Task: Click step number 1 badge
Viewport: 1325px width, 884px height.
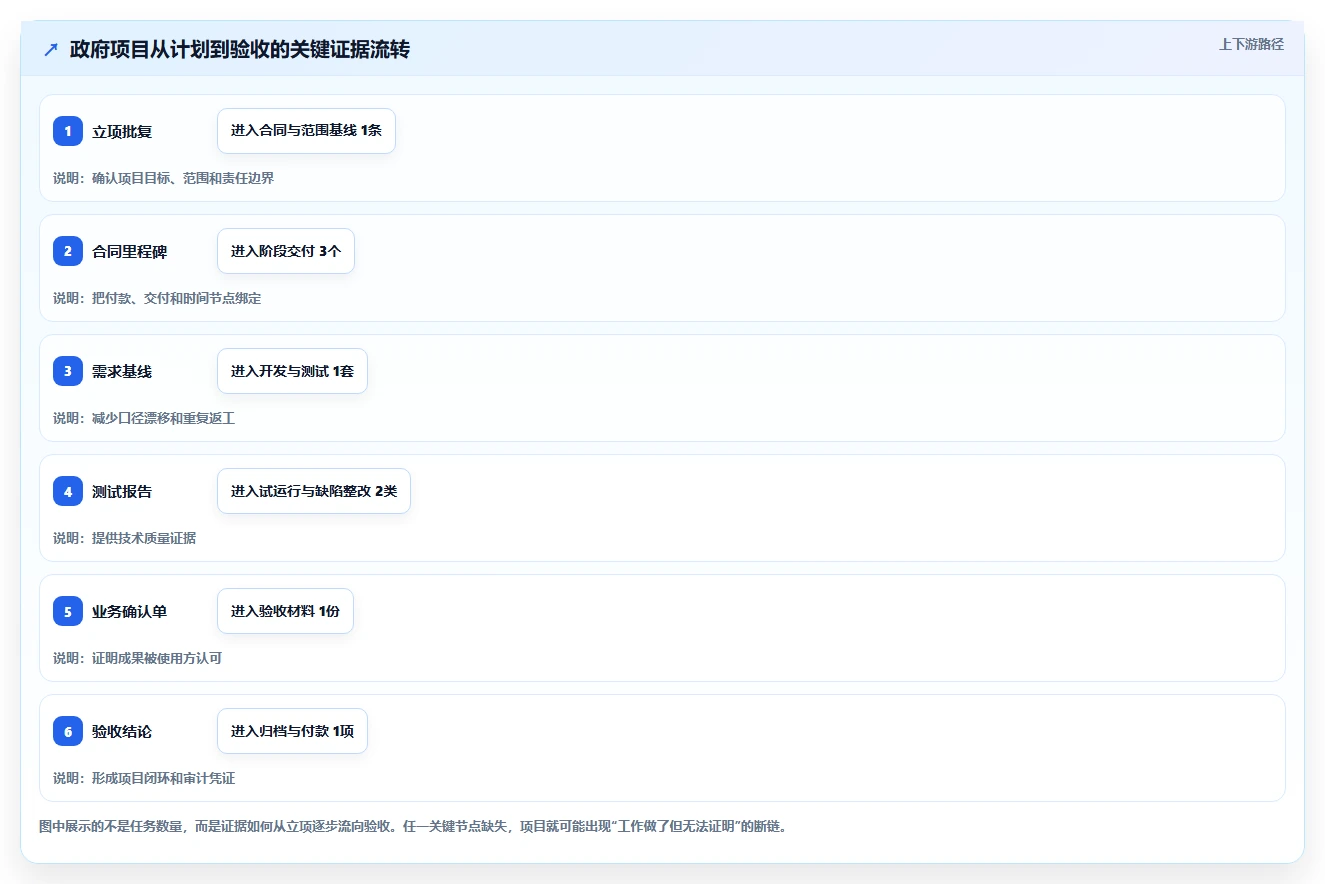Action: tap(68, 131)
